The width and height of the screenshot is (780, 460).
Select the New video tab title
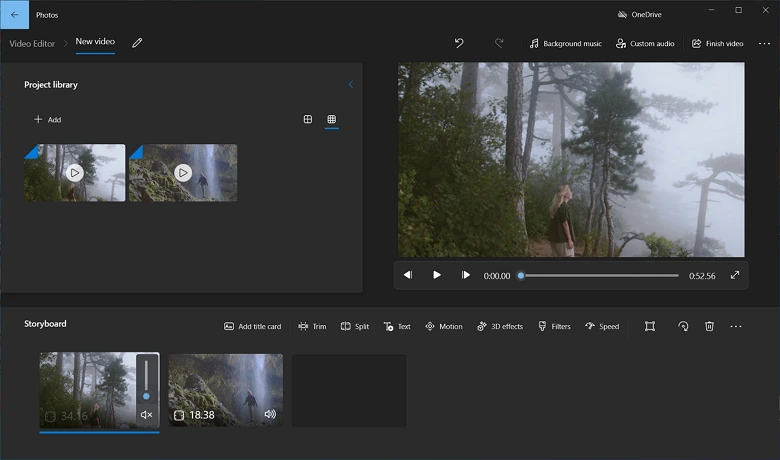click(95, 42)
